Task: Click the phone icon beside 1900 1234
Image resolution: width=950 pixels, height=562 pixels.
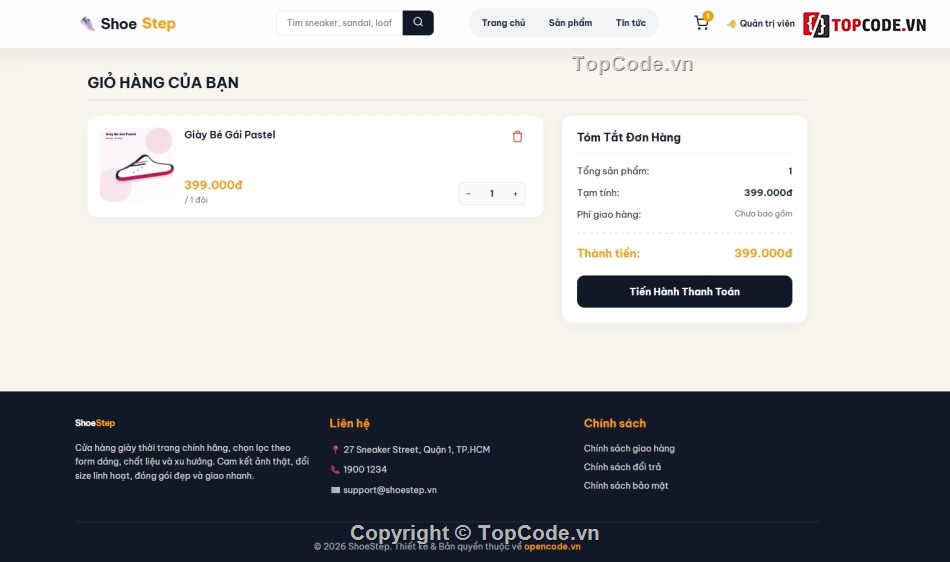Action: [x=335, y=469]
